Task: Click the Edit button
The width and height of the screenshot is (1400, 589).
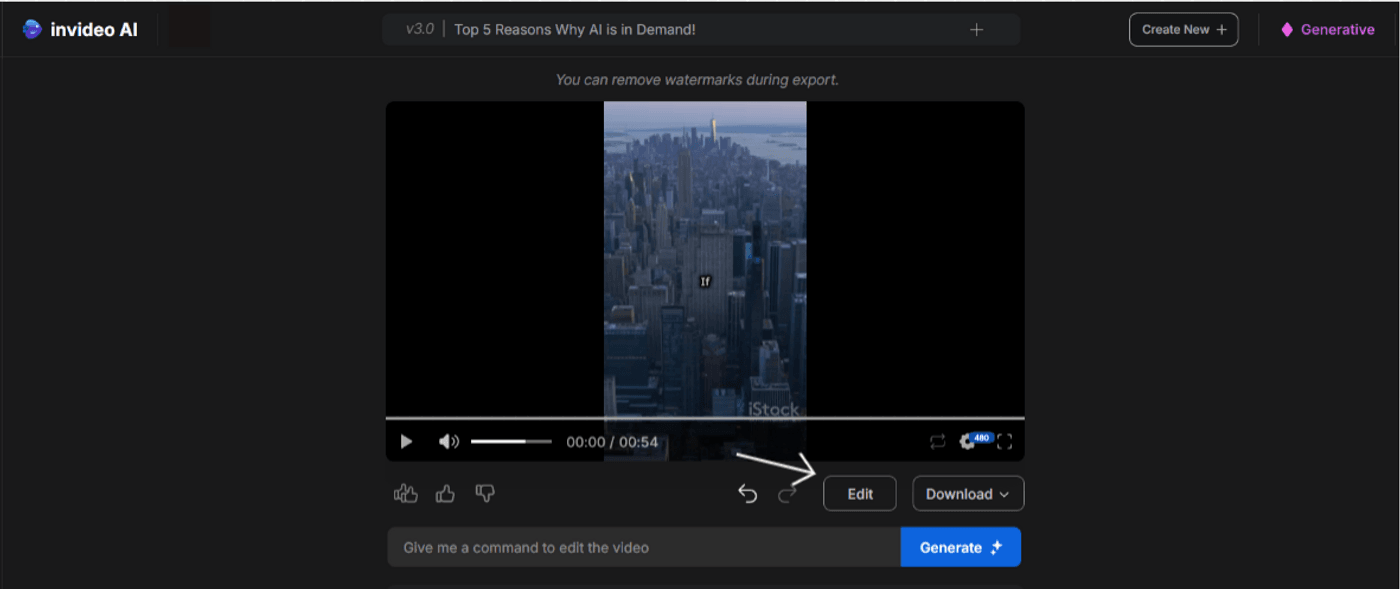Action: [859, 493]
